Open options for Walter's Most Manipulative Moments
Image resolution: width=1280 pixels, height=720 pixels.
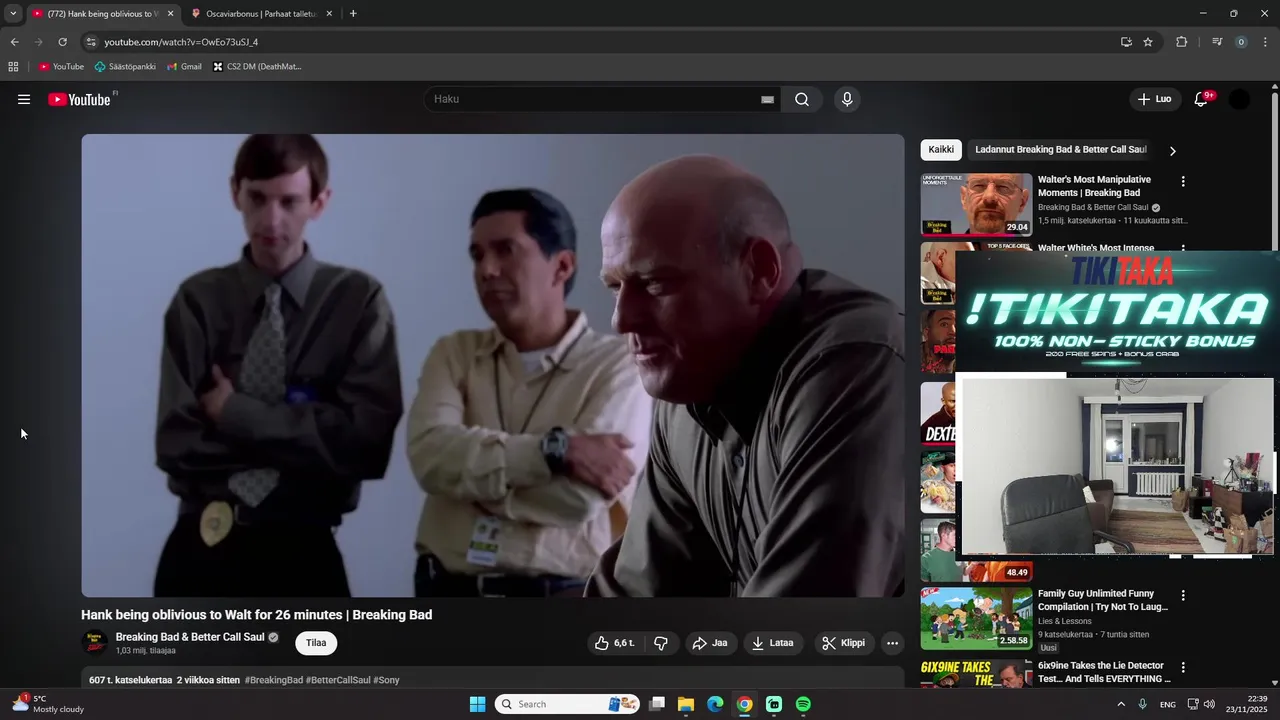pos(1183,182)
